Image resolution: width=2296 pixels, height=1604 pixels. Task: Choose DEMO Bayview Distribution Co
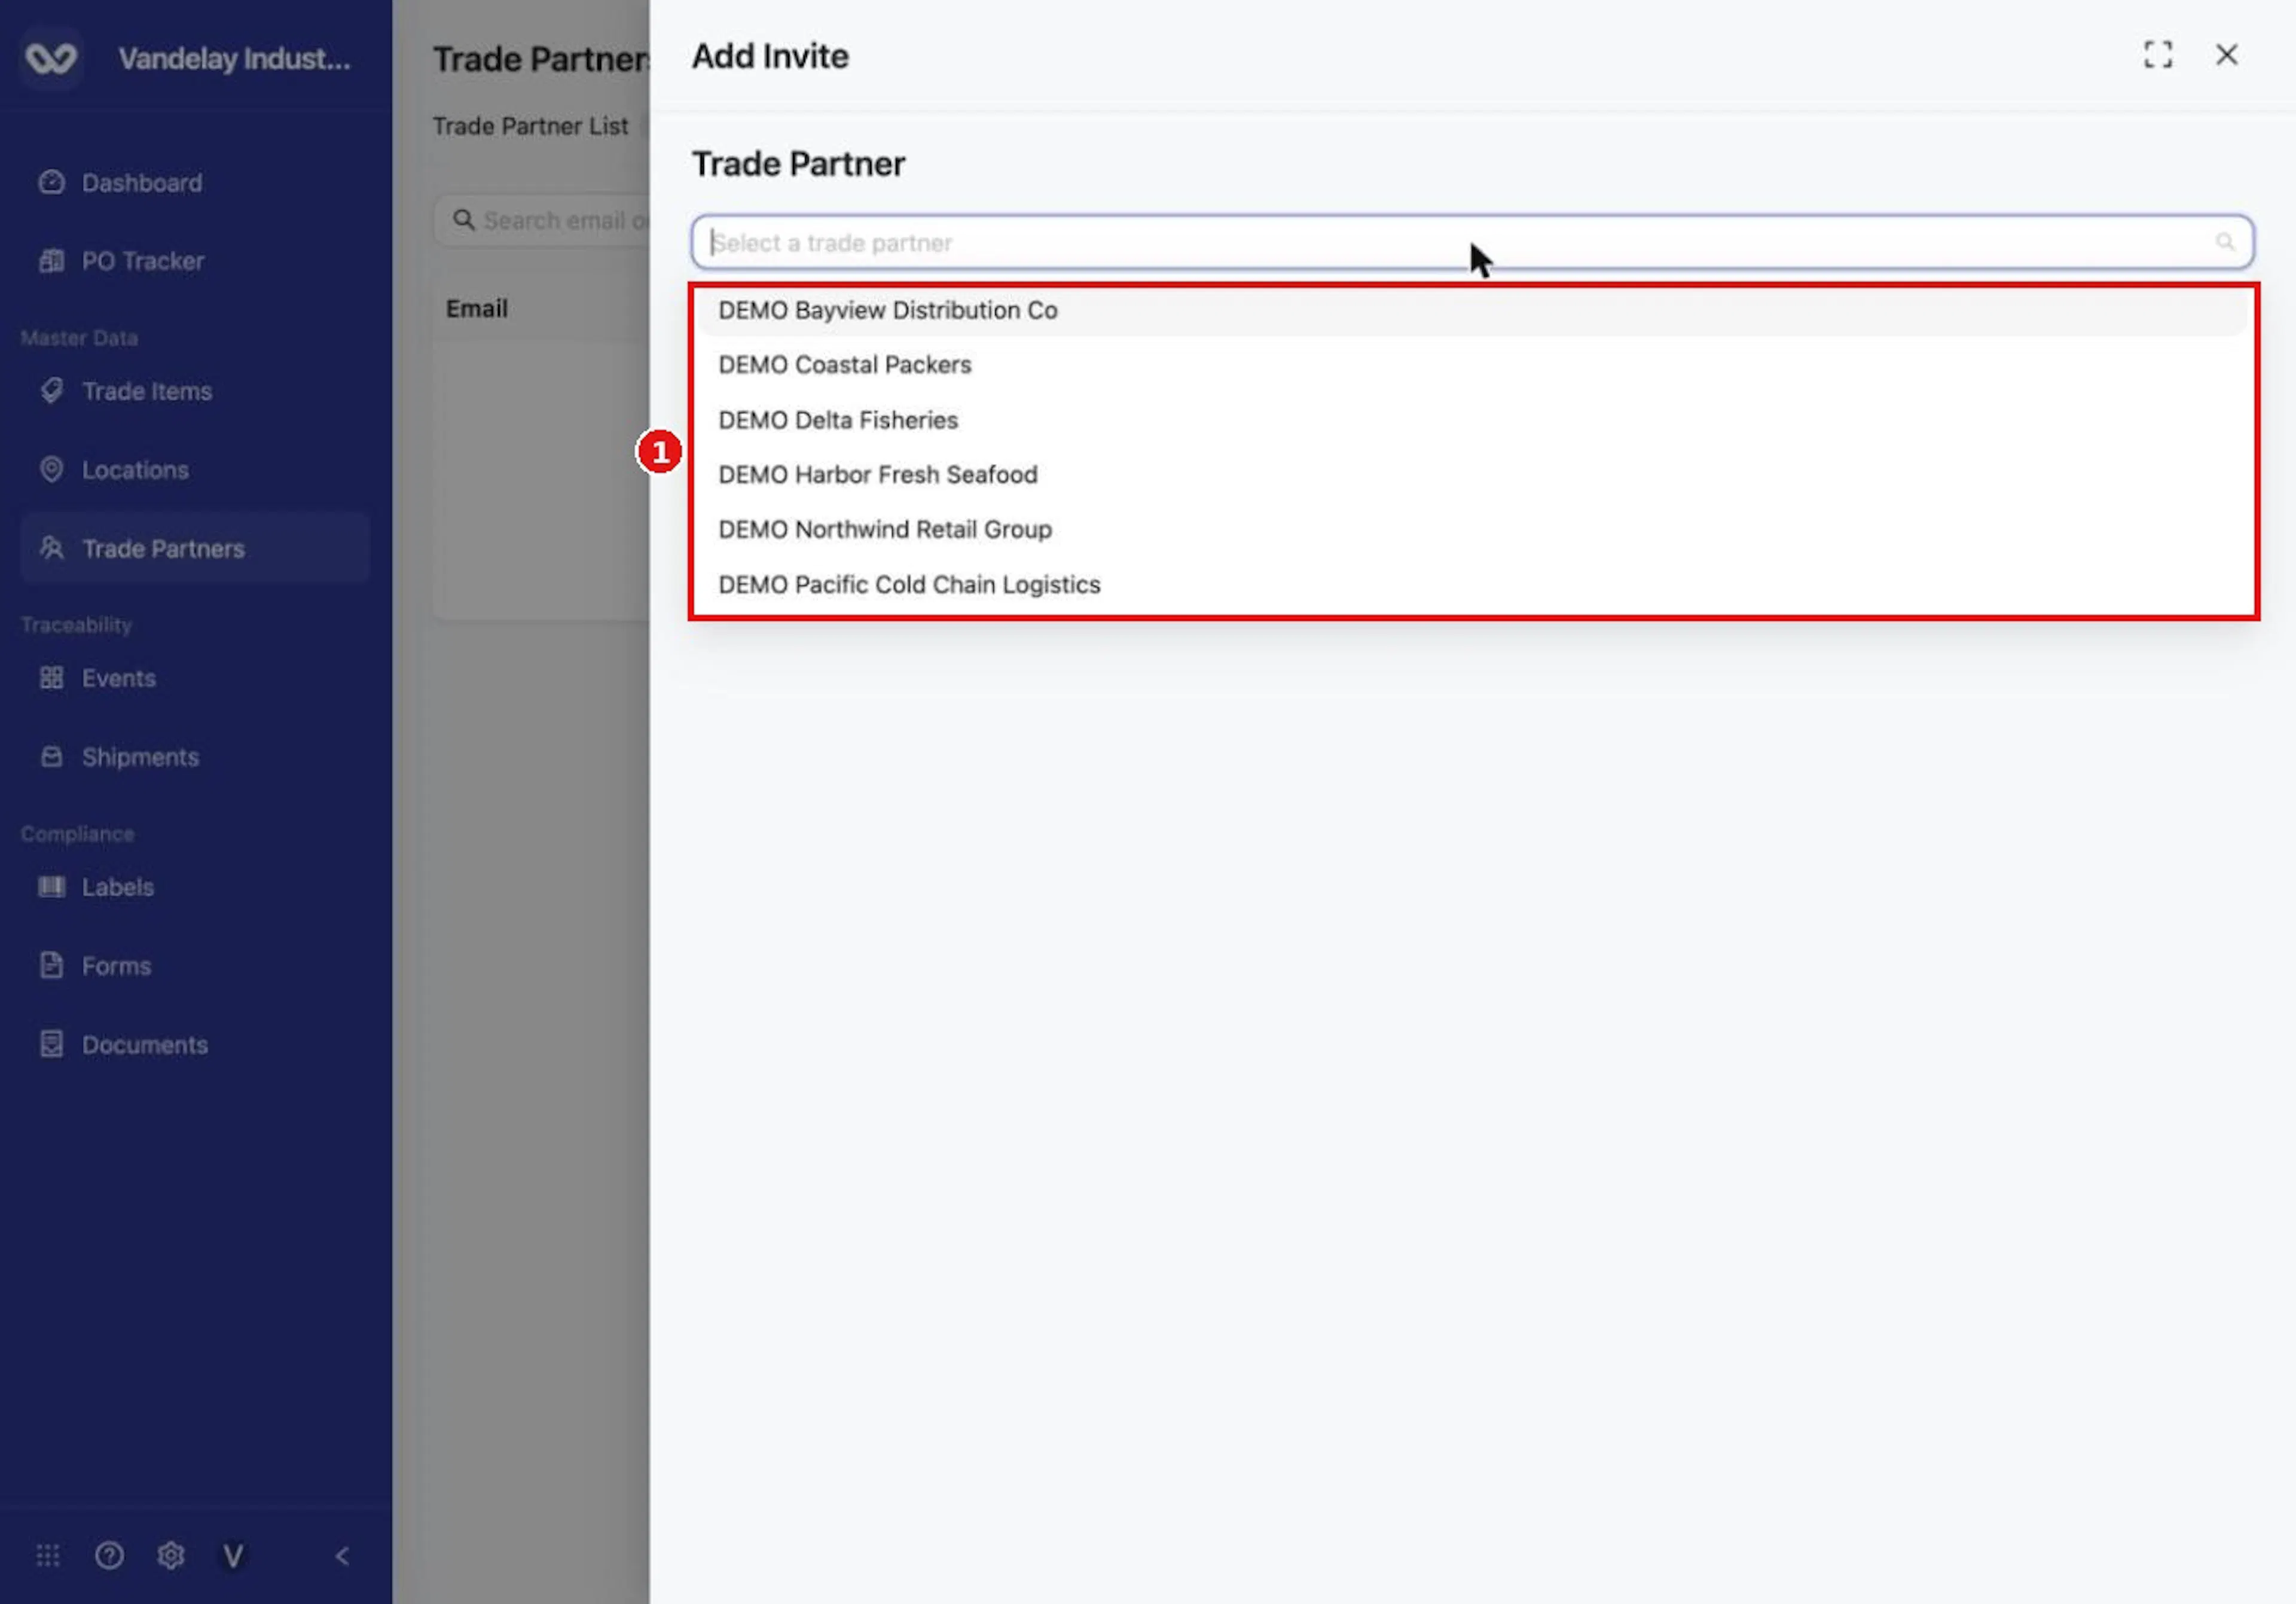click(x=1472, y=310)
